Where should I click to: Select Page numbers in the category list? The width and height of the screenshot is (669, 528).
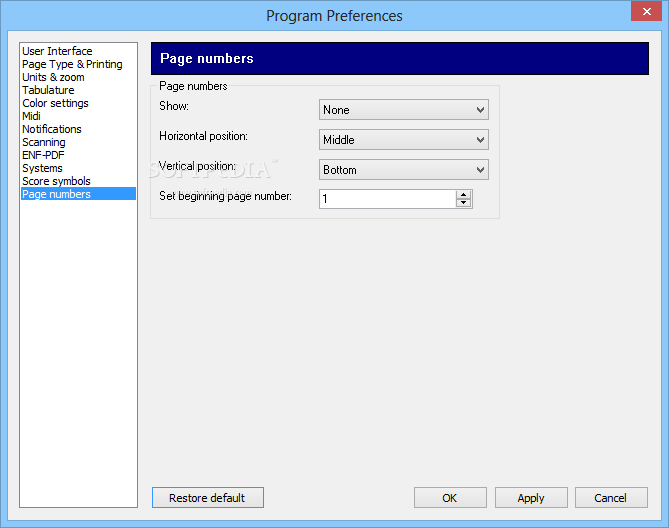tap(79, 194)
